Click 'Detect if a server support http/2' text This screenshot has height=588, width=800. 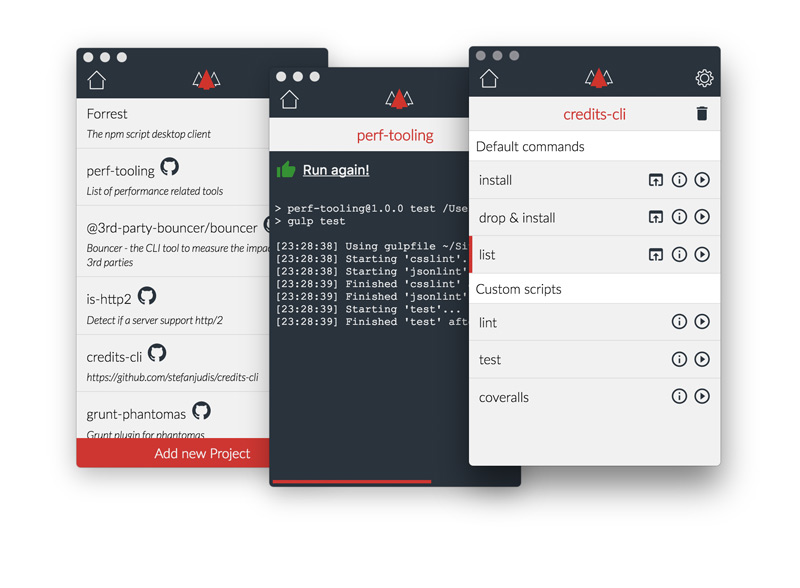(155, 321)
